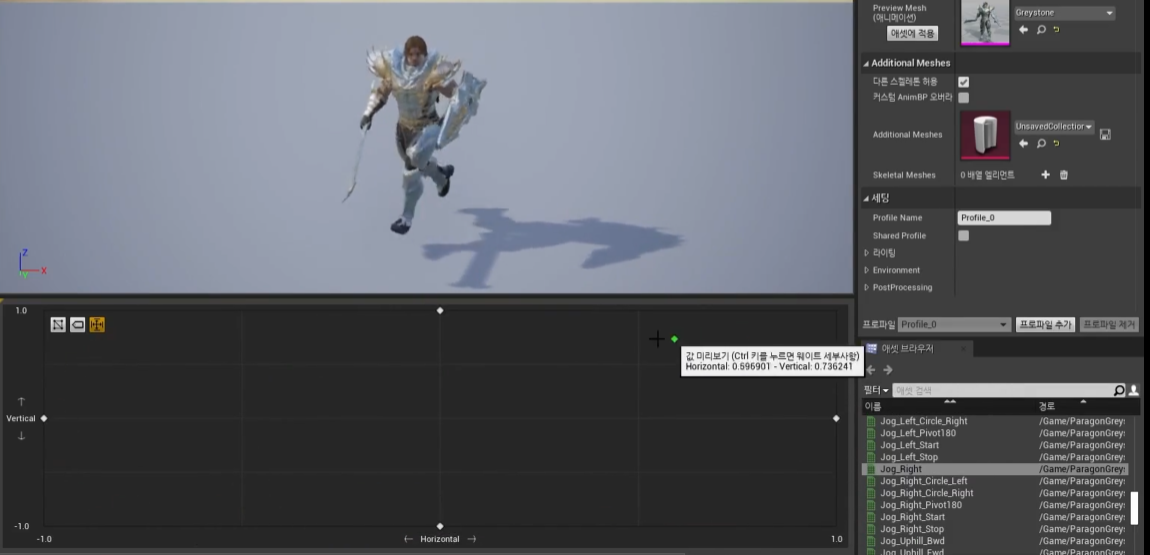1150x555 pixels.
Task: Toggle the triangulation display button in blend space grid
Action: click(58, 325)
